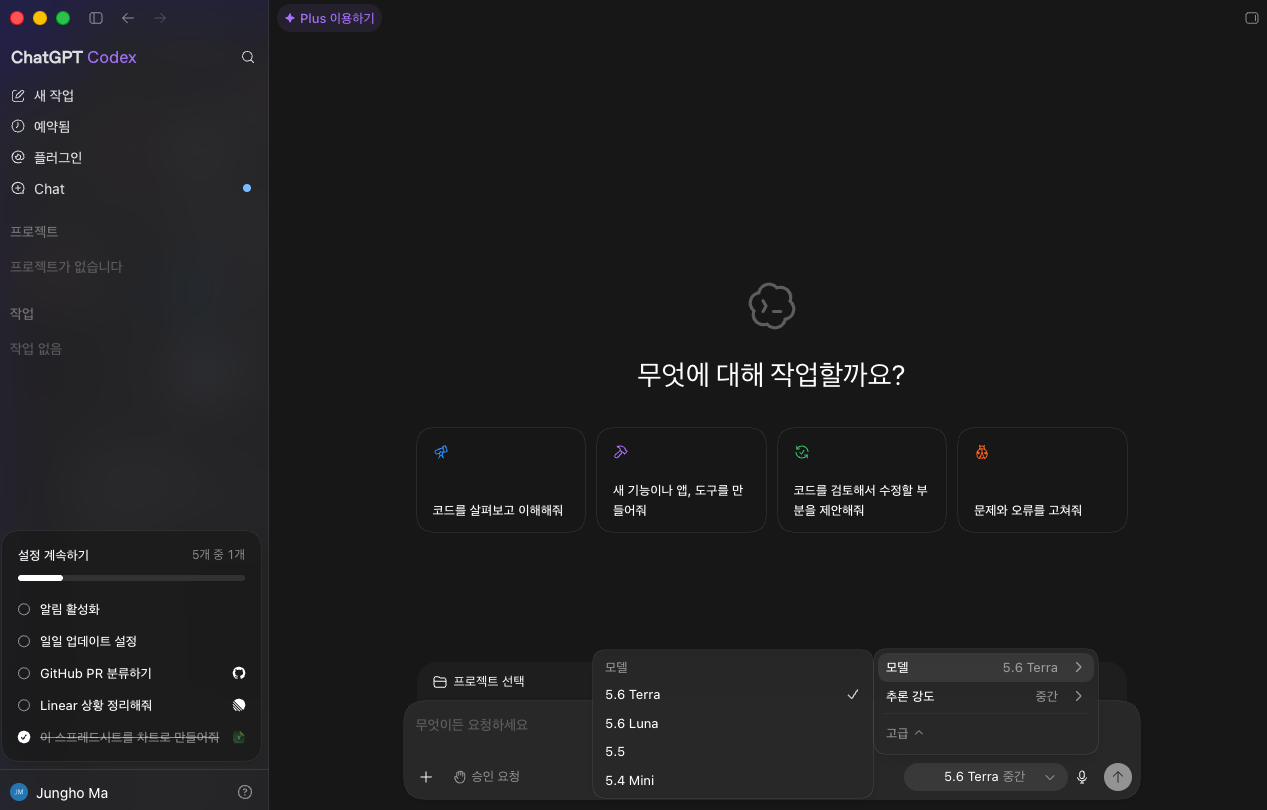Click the 작업 없음 text
This screenshot has width=1267, height=810.
click(x=36, y=349)
